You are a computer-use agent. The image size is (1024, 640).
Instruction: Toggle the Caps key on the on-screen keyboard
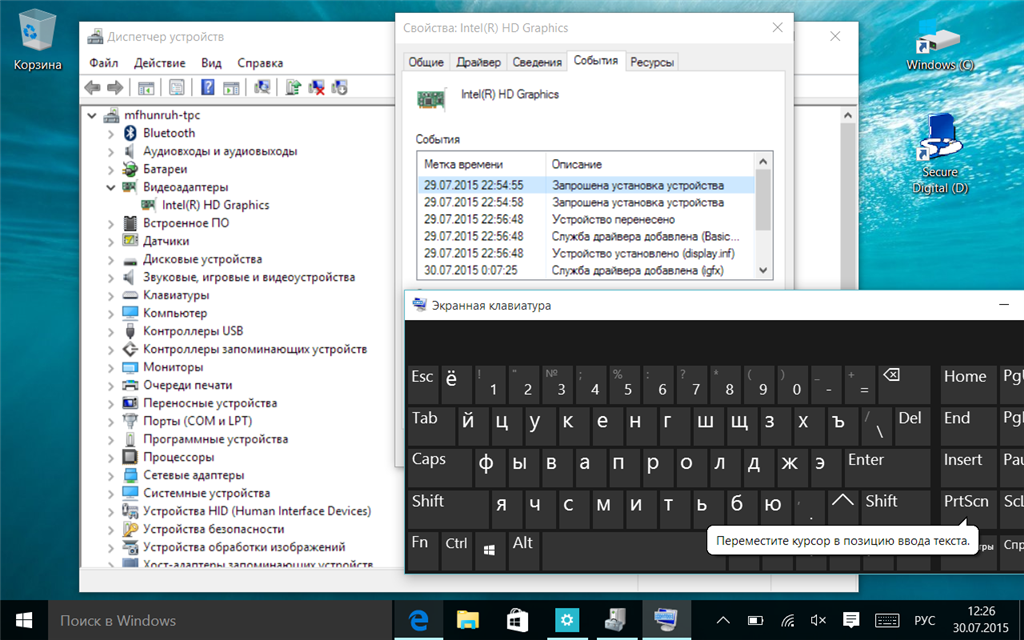tap(438, 466)
